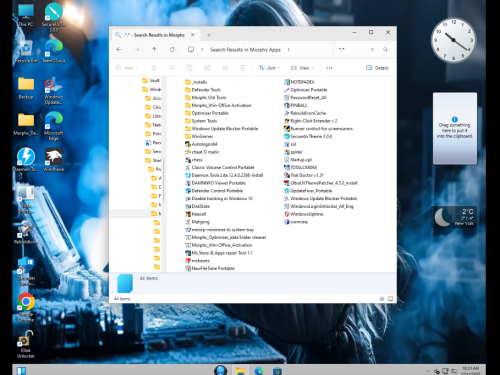Select the chess game entry

(194, 160)
